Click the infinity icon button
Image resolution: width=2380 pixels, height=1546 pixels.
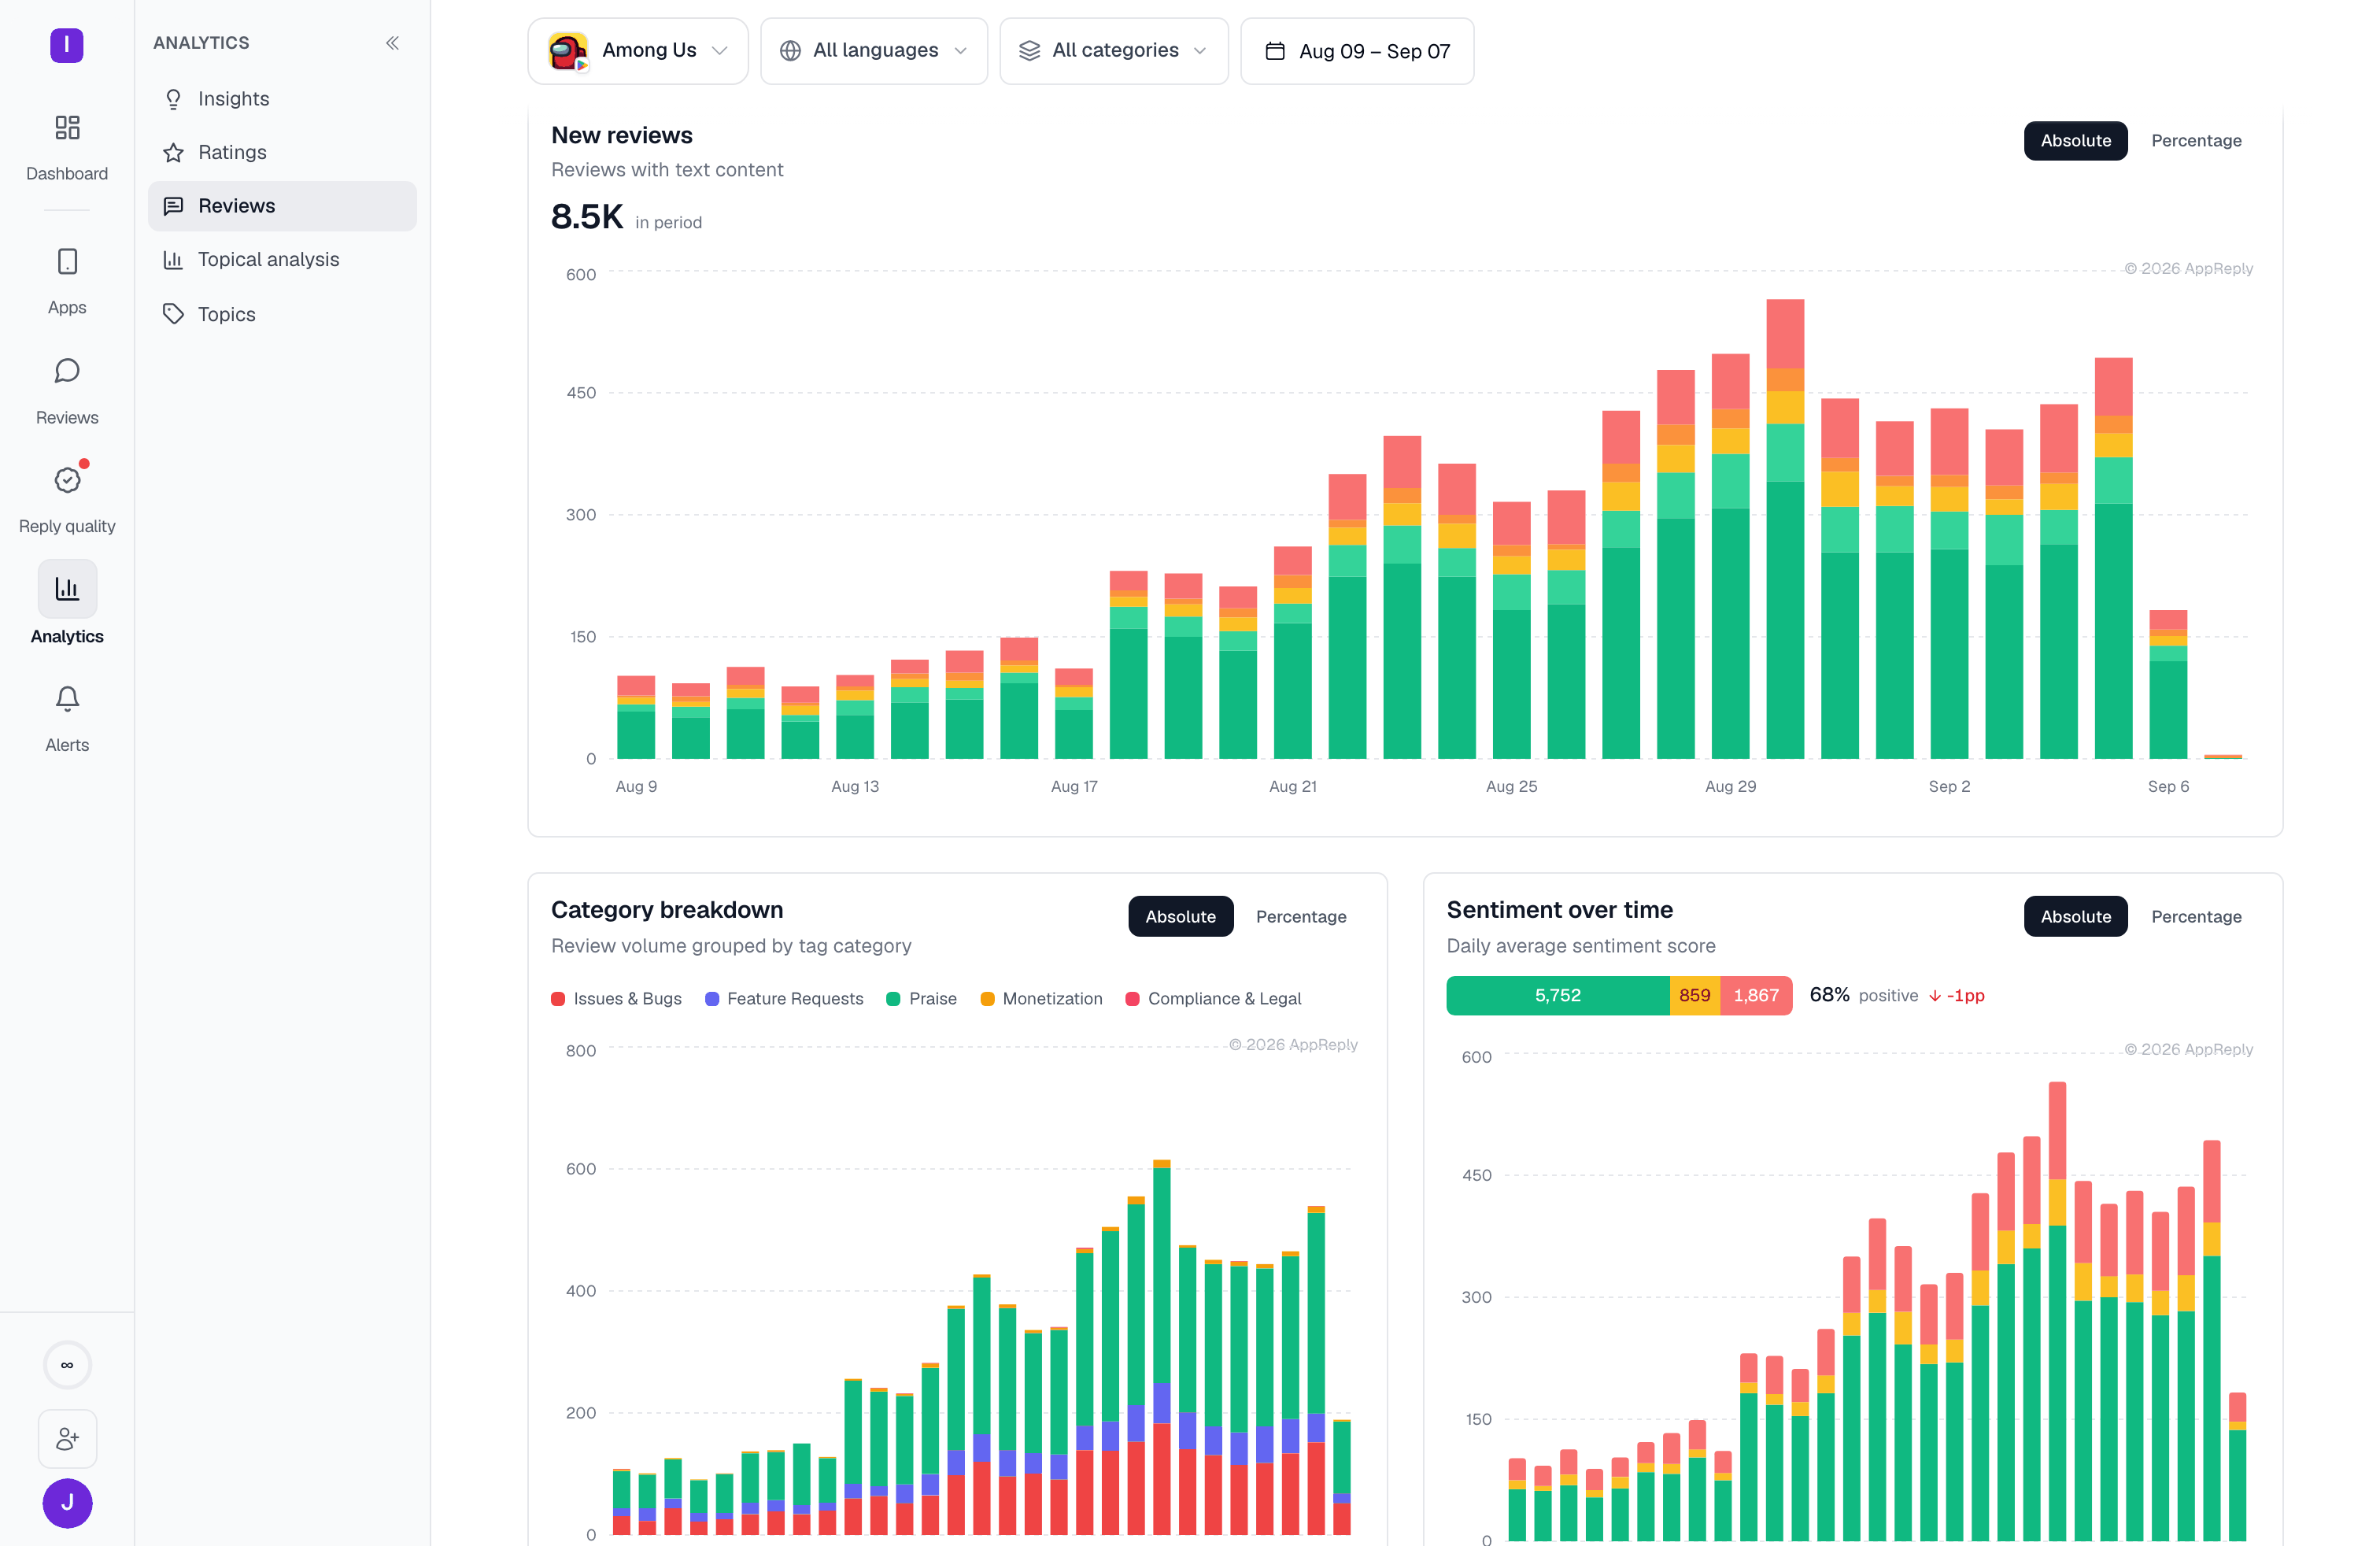click(x=67, y=1365)
